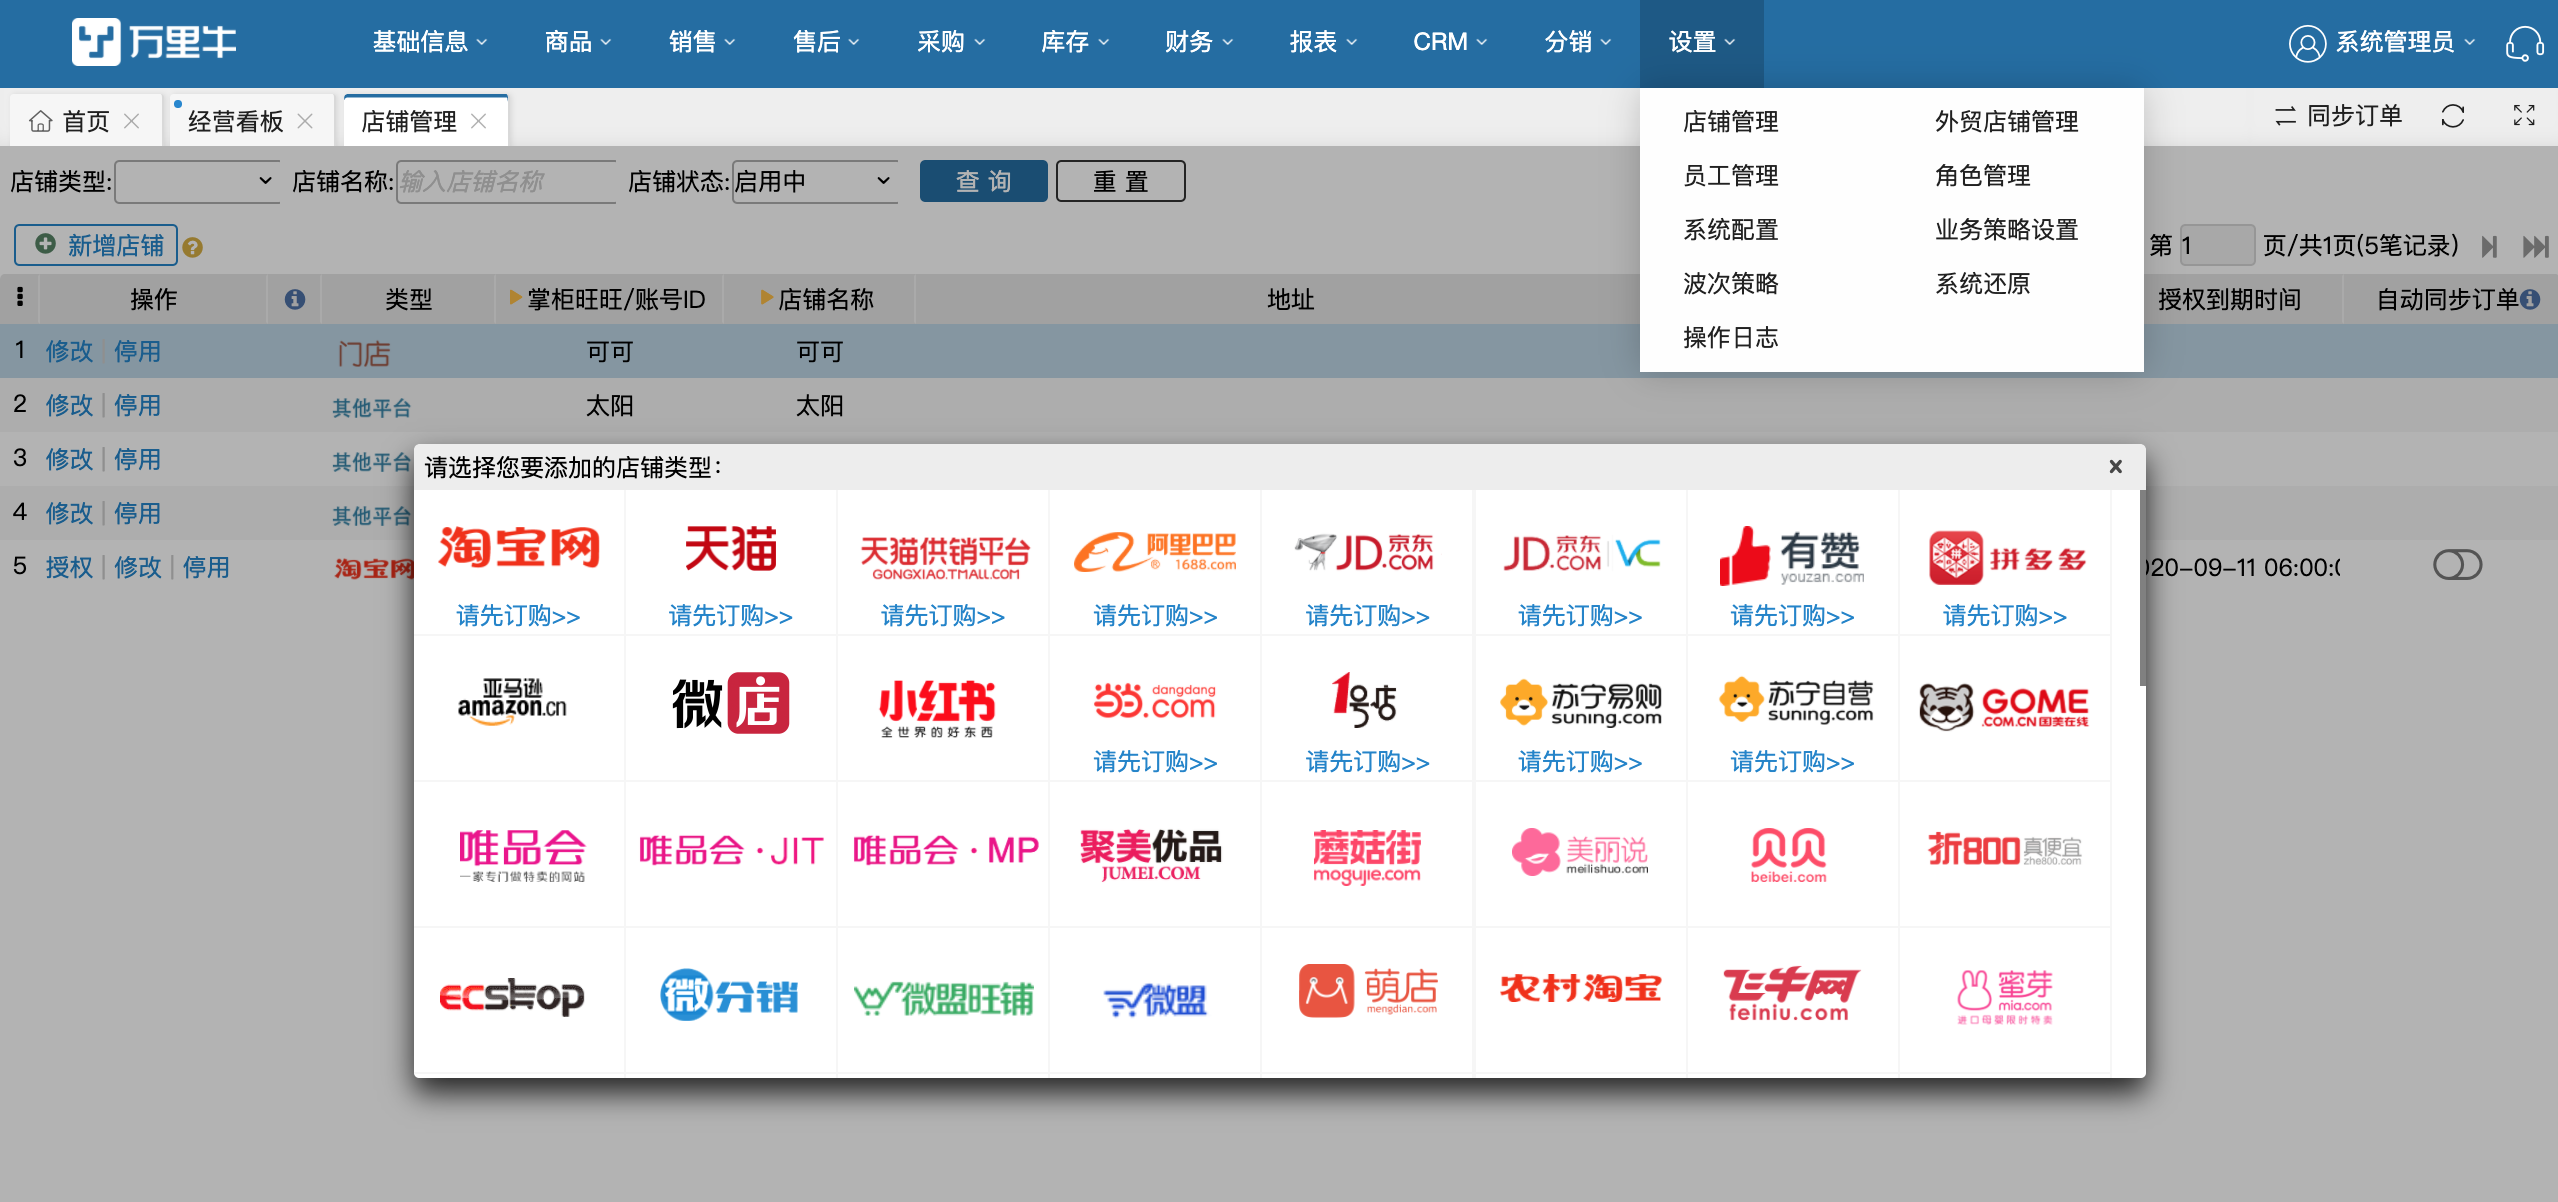Screen dimensions: 2558x1202
Task: Expand the 库存 menu
Action: pos(1074,42)
